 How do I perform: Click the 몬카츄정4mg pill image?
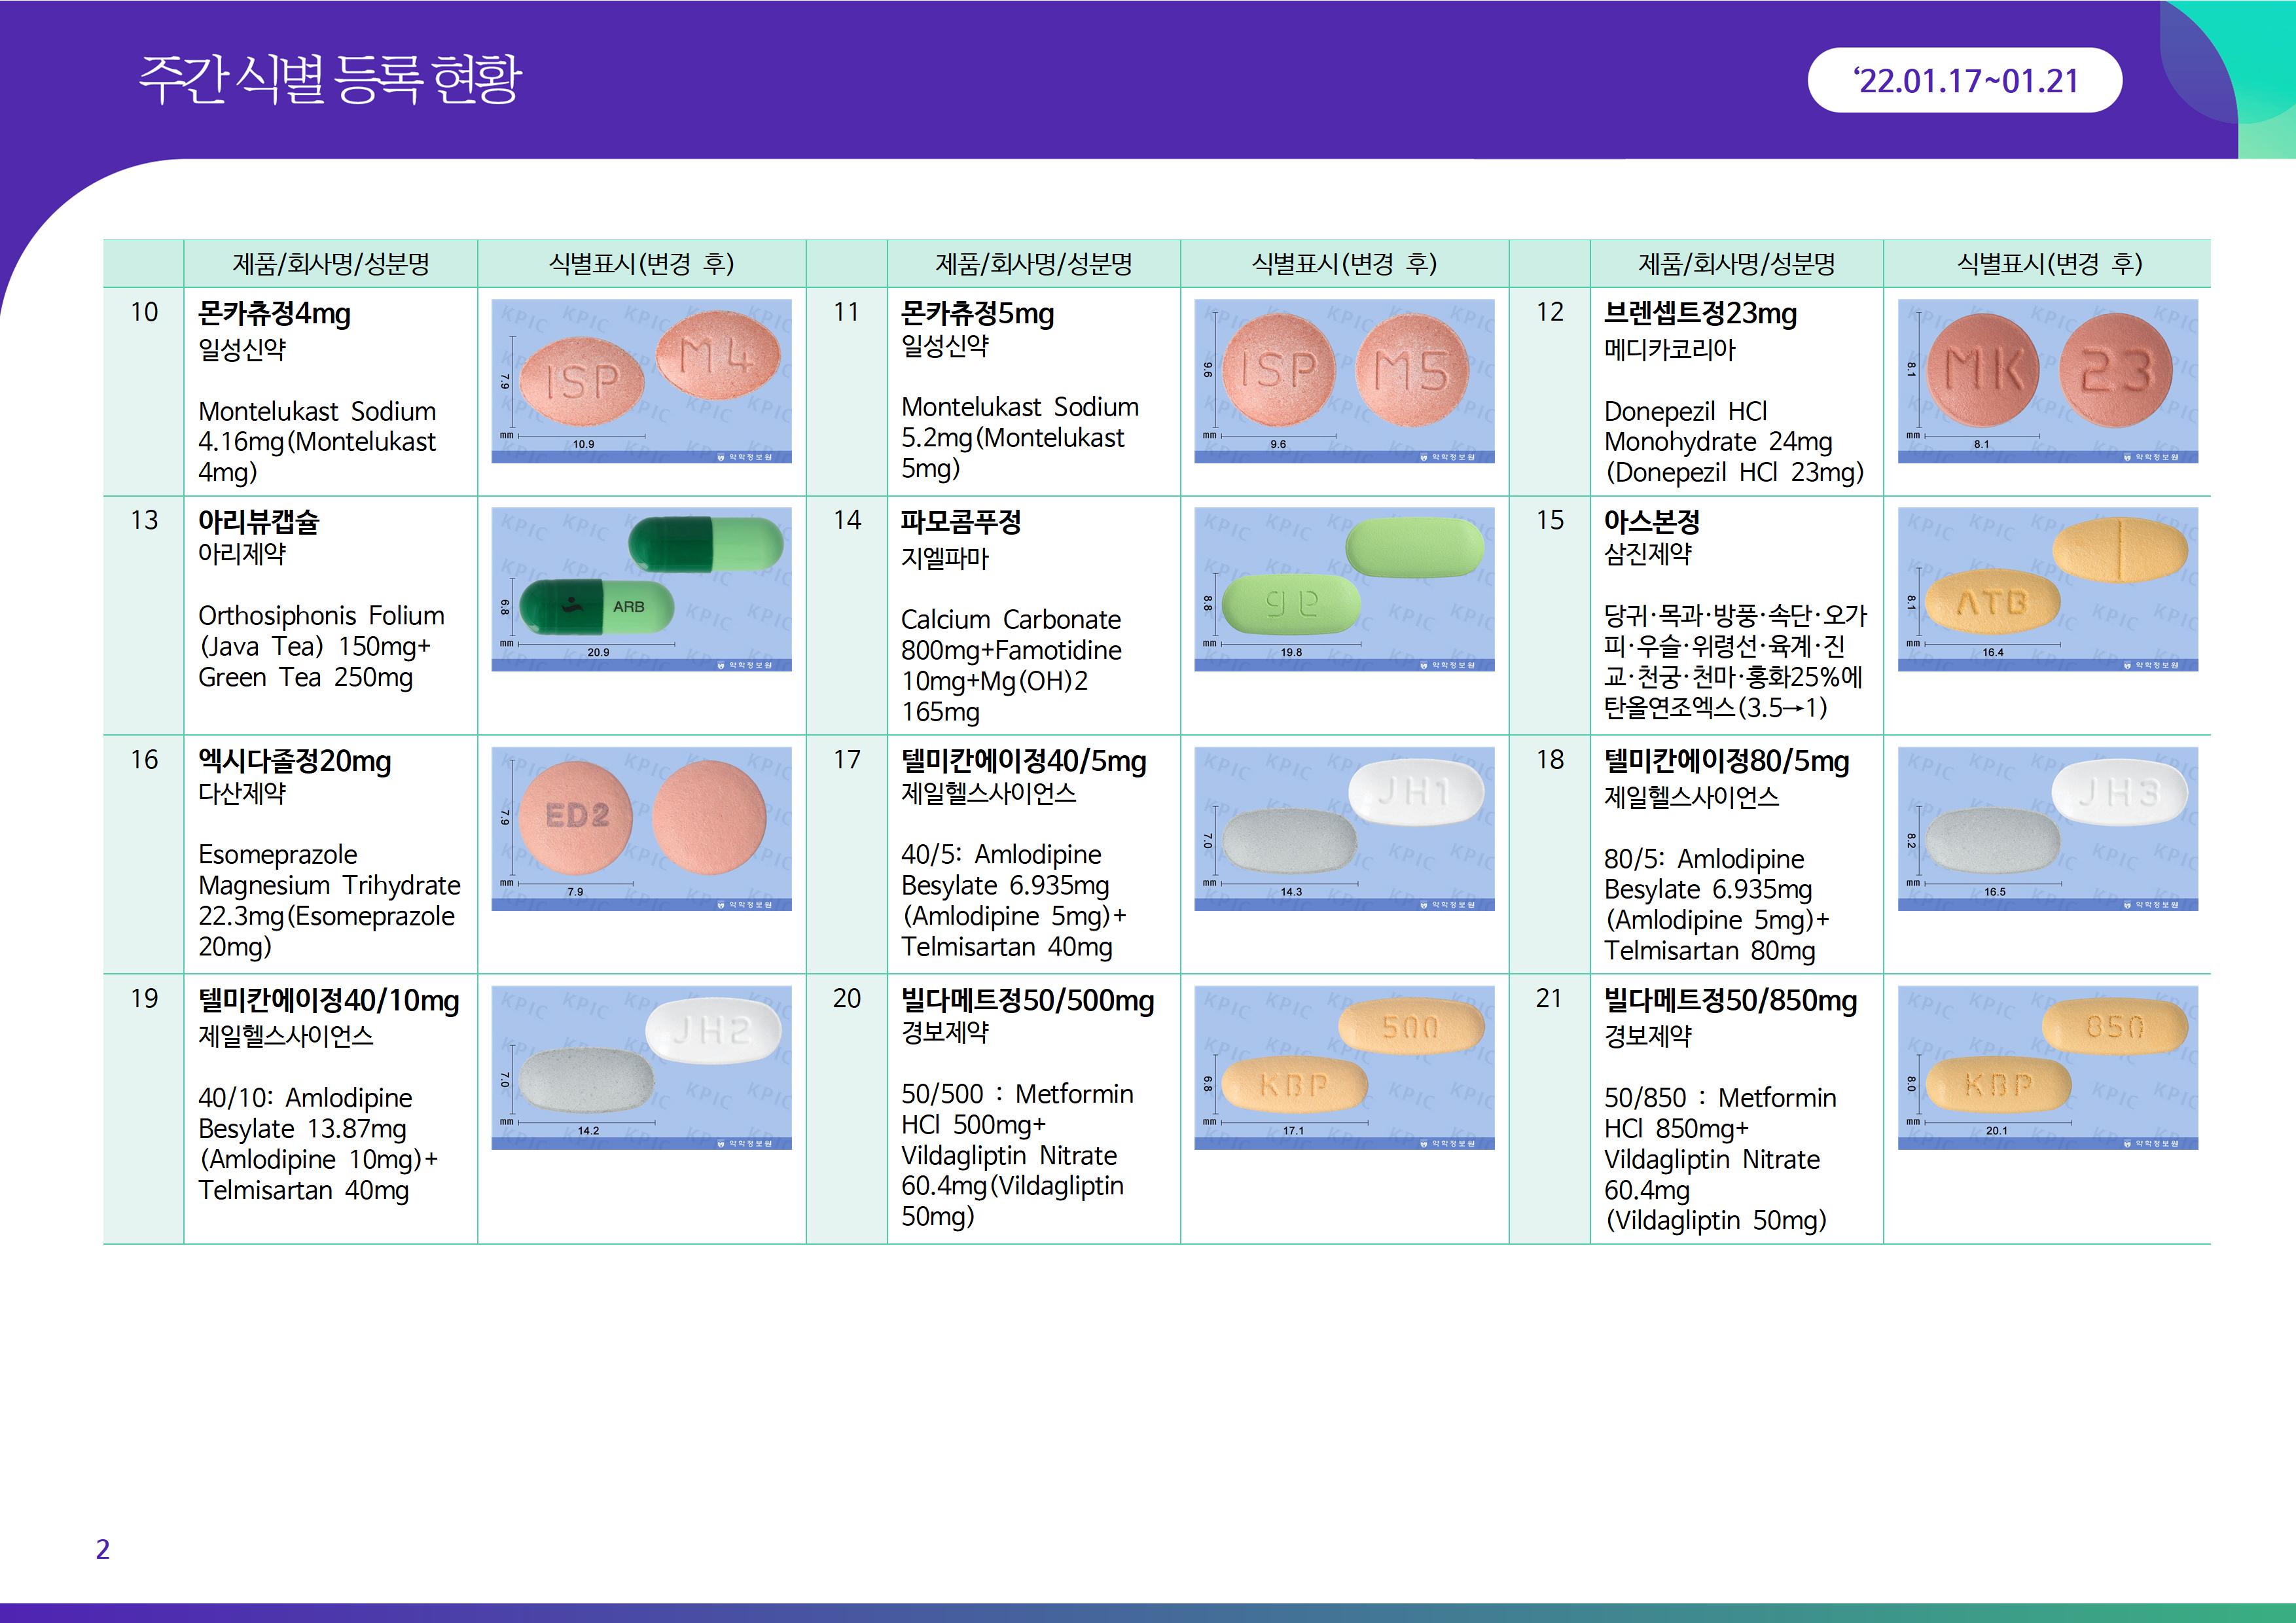coord(641,381)
